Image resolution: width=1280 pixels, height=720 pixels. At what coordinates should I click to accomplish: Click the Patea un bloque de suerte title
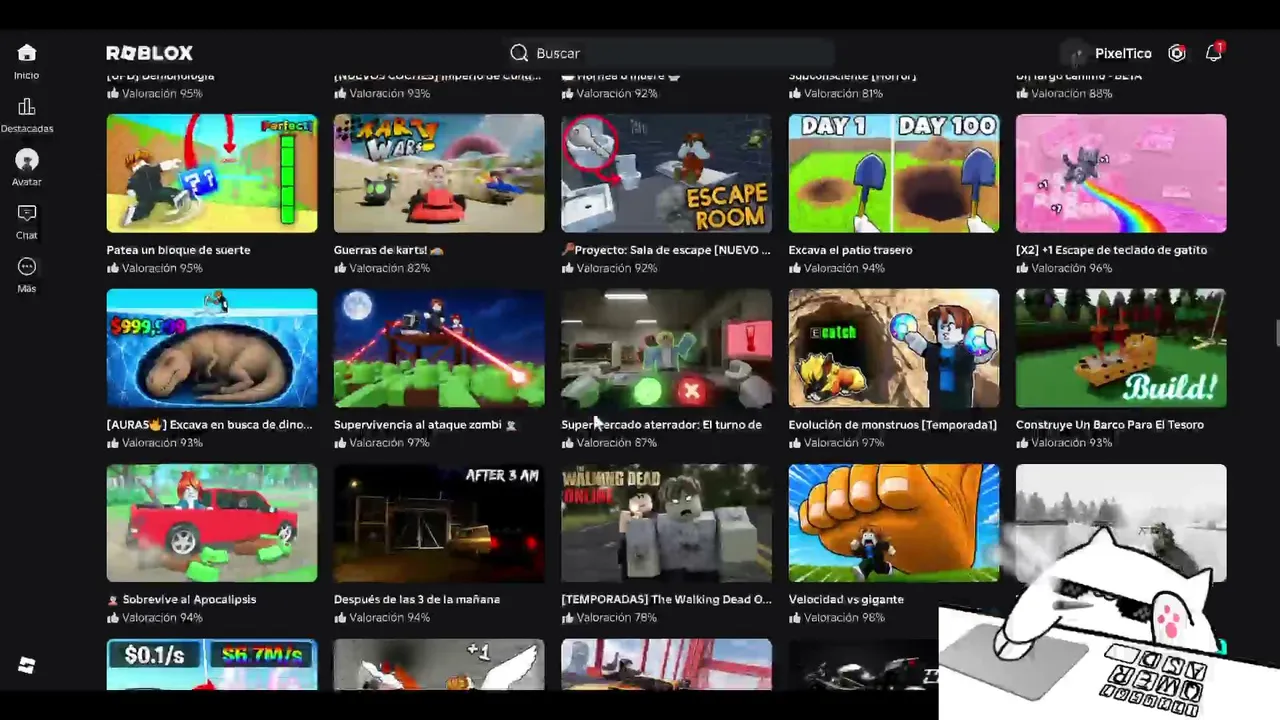click(179, 250)
